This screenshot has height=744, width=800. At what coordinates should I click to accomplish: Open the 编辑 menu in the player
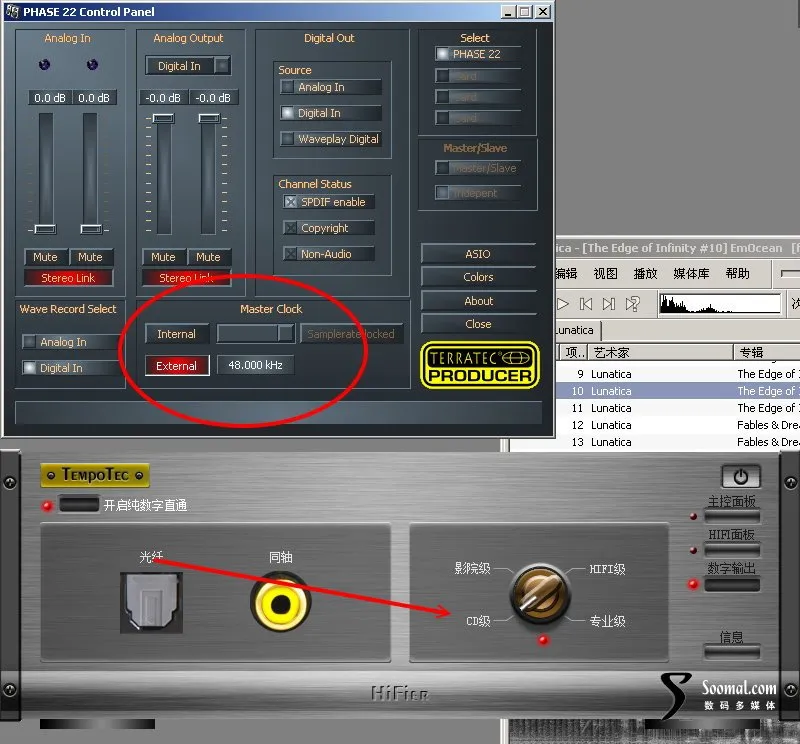[x=566, y=274]
